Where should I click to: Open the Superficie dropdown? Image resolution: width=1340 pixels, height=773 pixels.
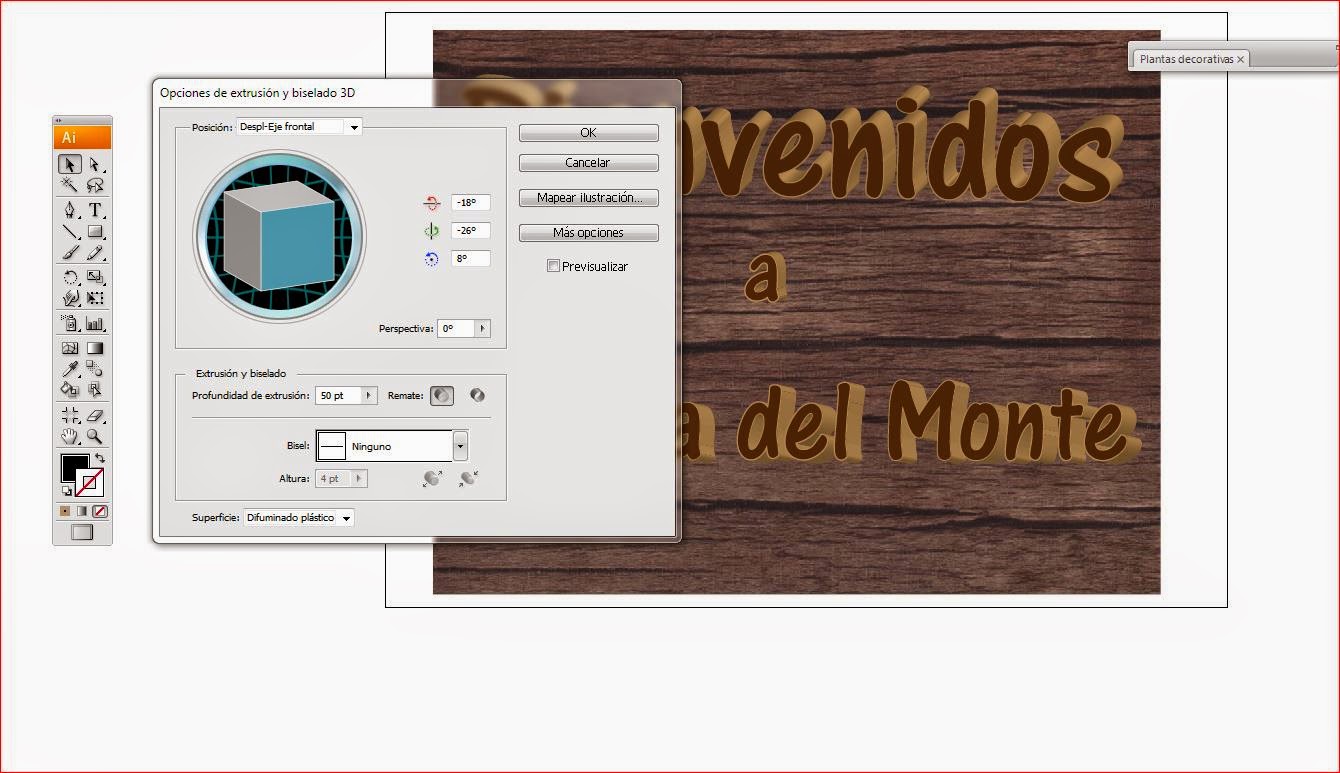pos(345,518)
